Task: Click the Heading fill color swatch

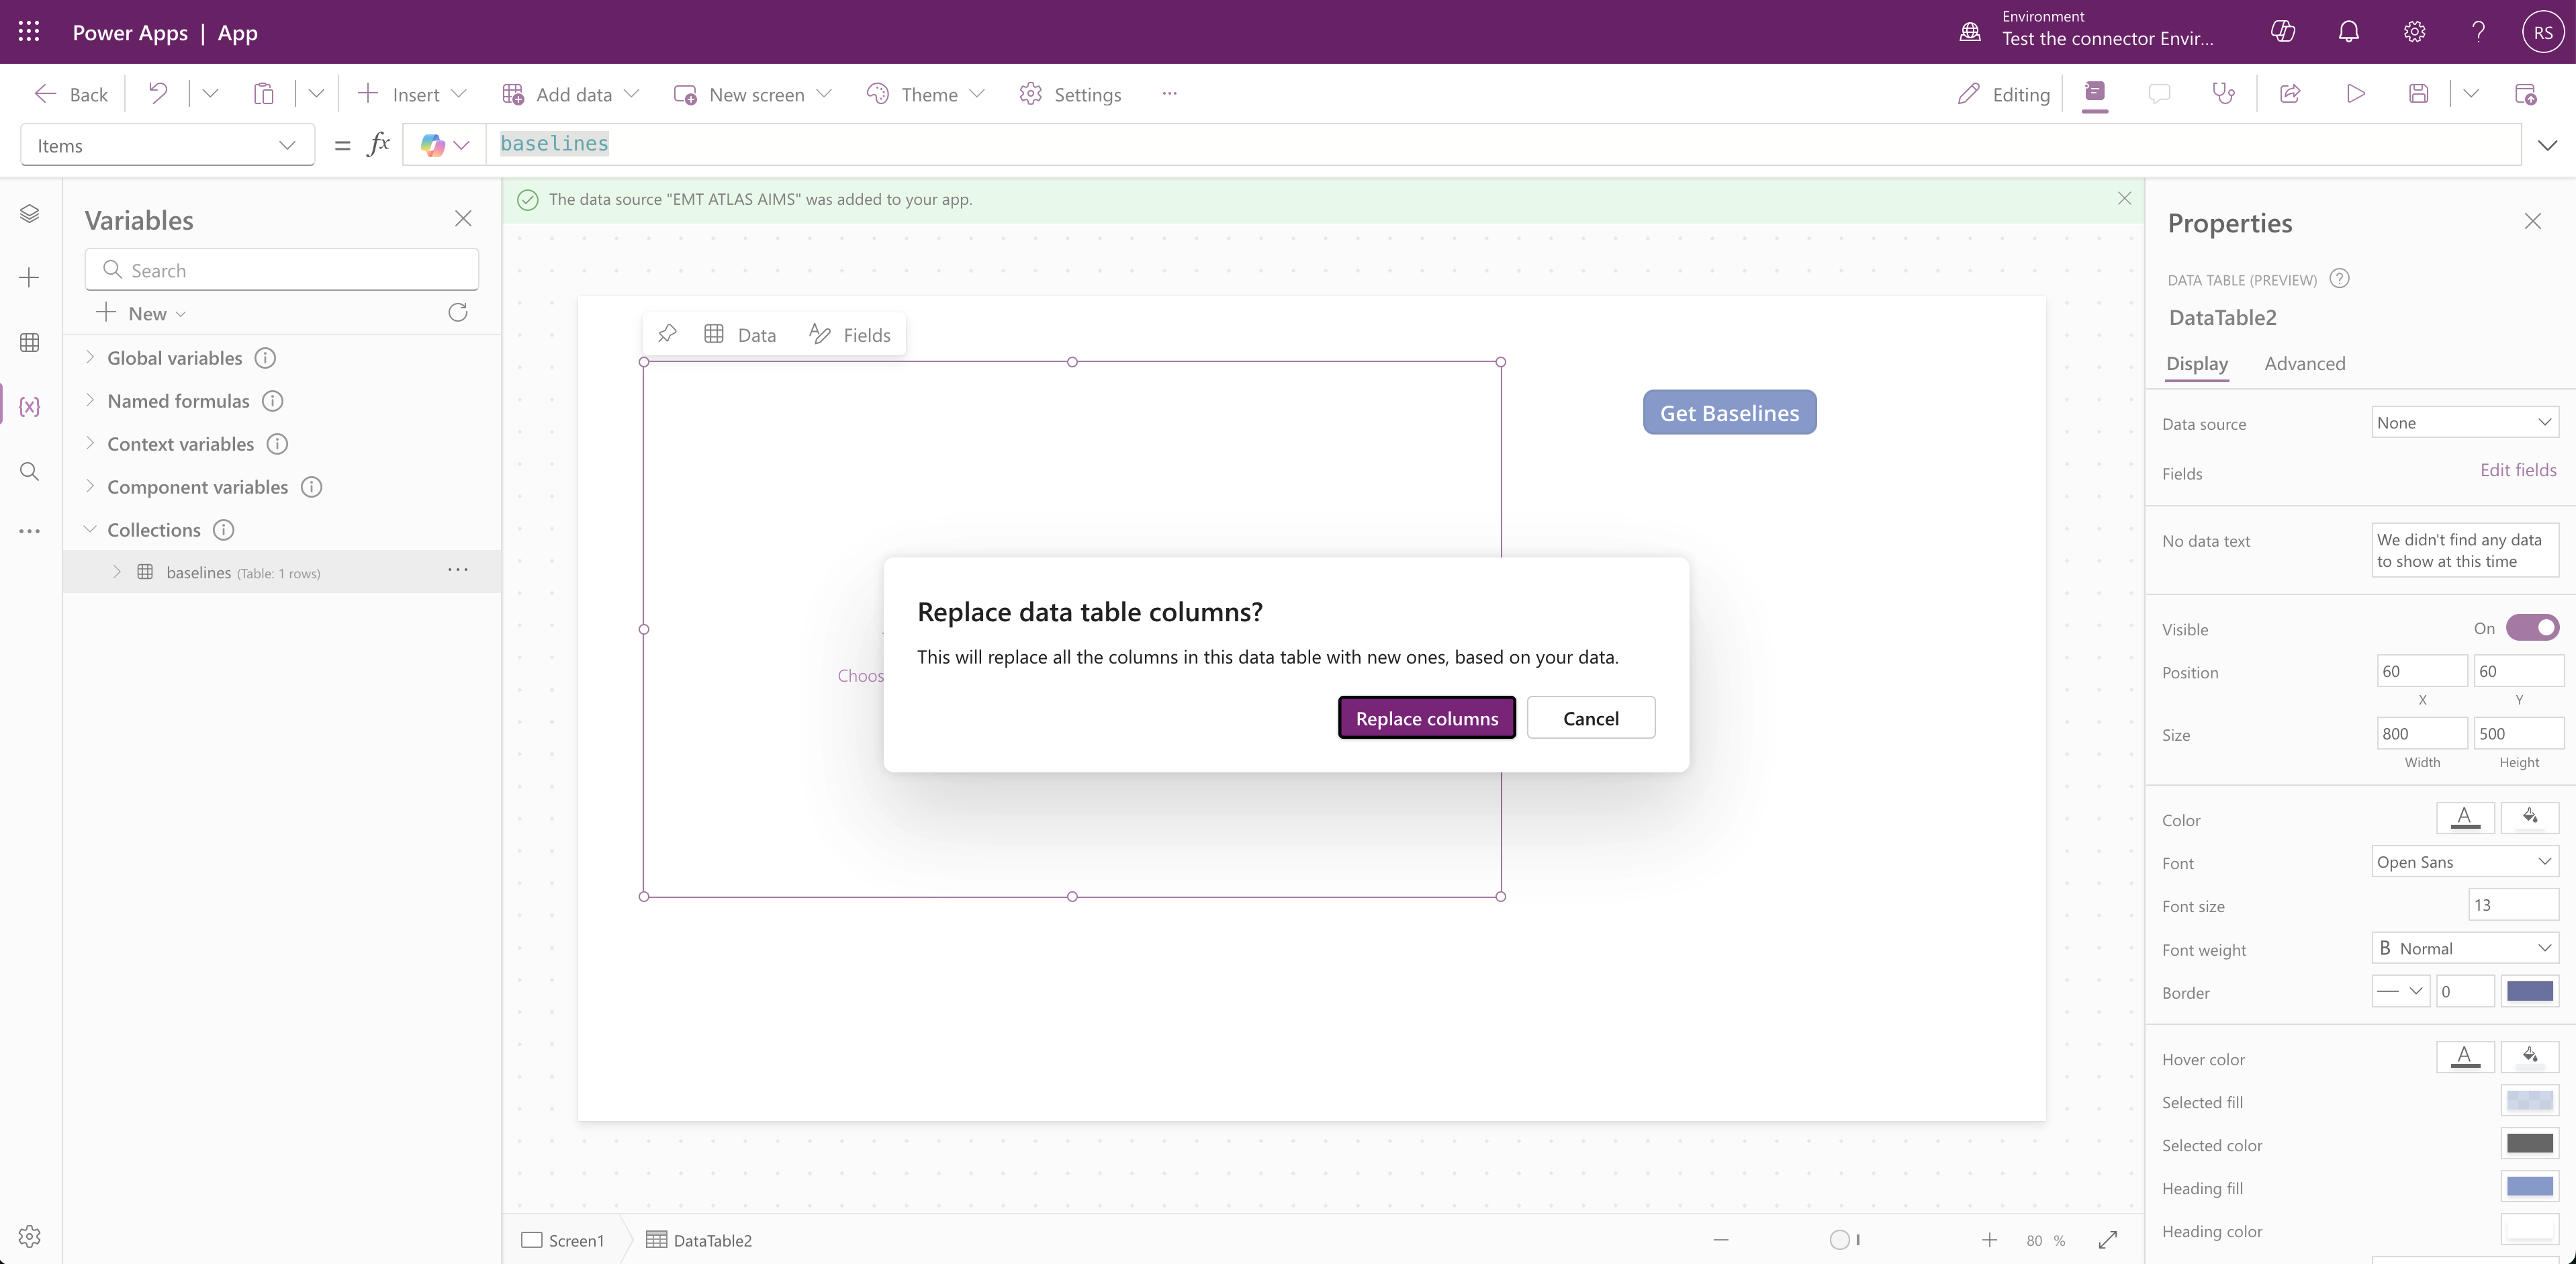Action: pyautogui.click(x=2529, y=1187)
